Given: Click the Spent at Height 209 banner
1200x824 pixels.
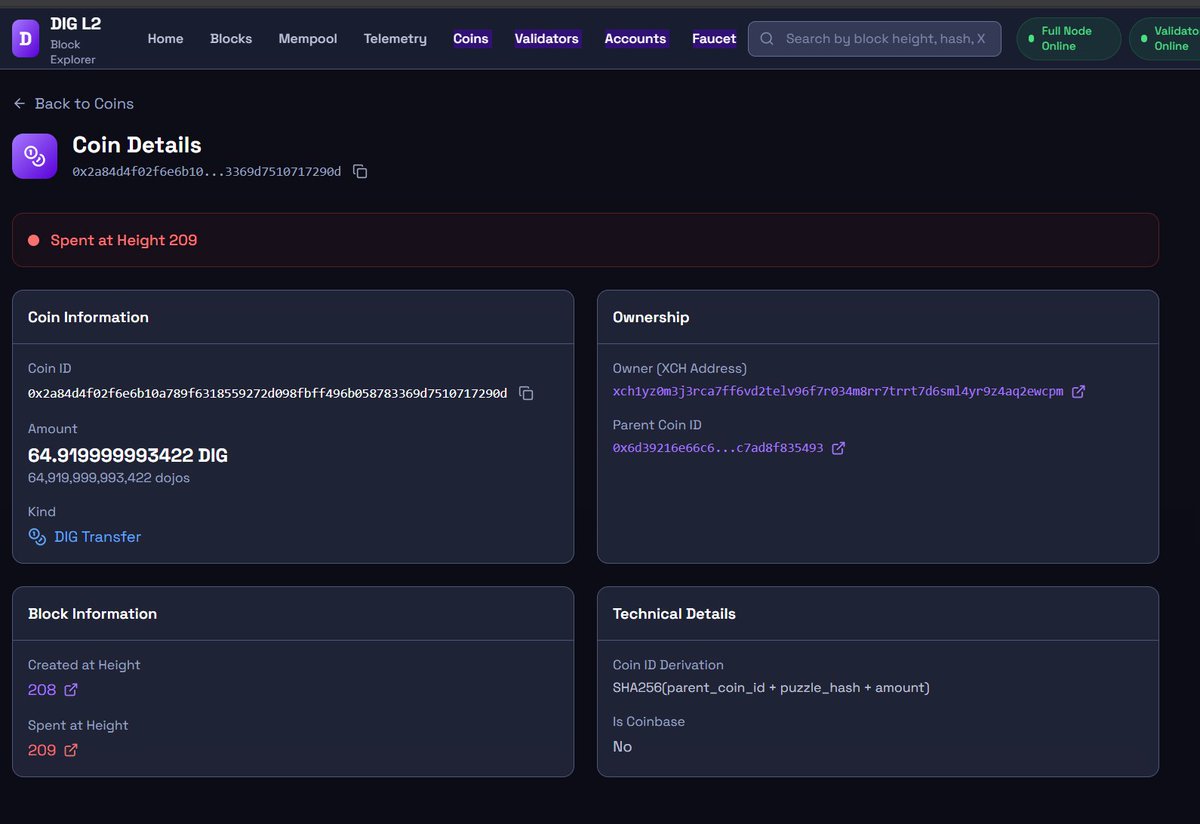Looking at the screenshot, I should [x=585, y=240].
